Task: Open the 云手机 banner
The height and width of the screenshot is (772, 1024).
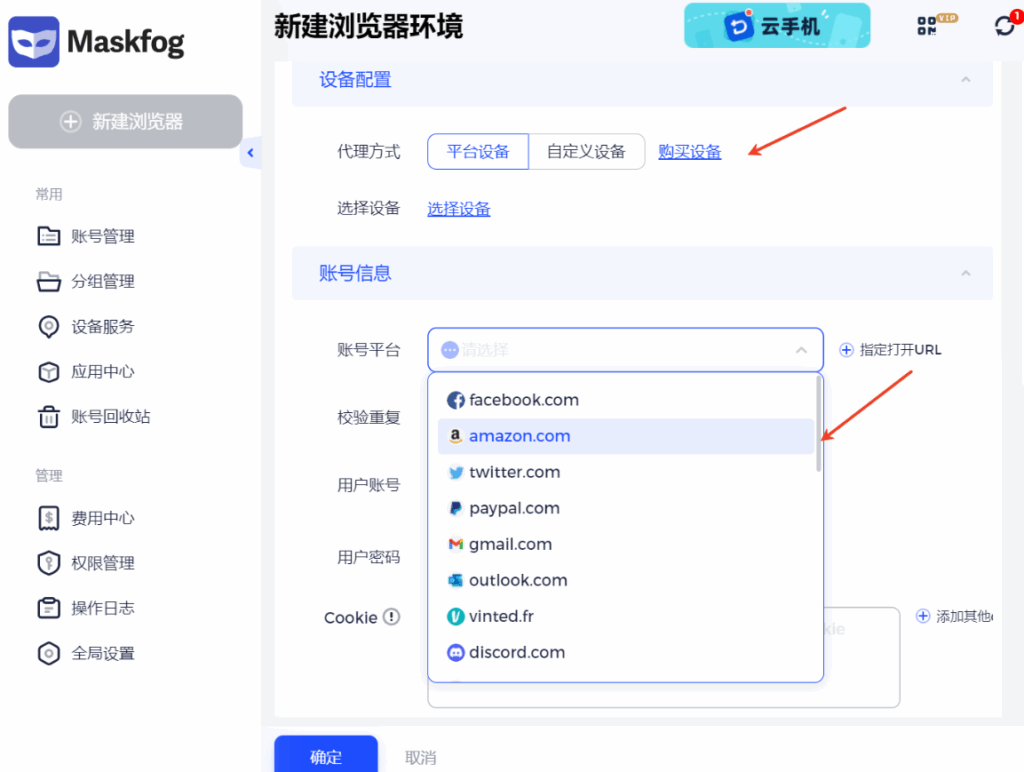Action: coord(776,26)
